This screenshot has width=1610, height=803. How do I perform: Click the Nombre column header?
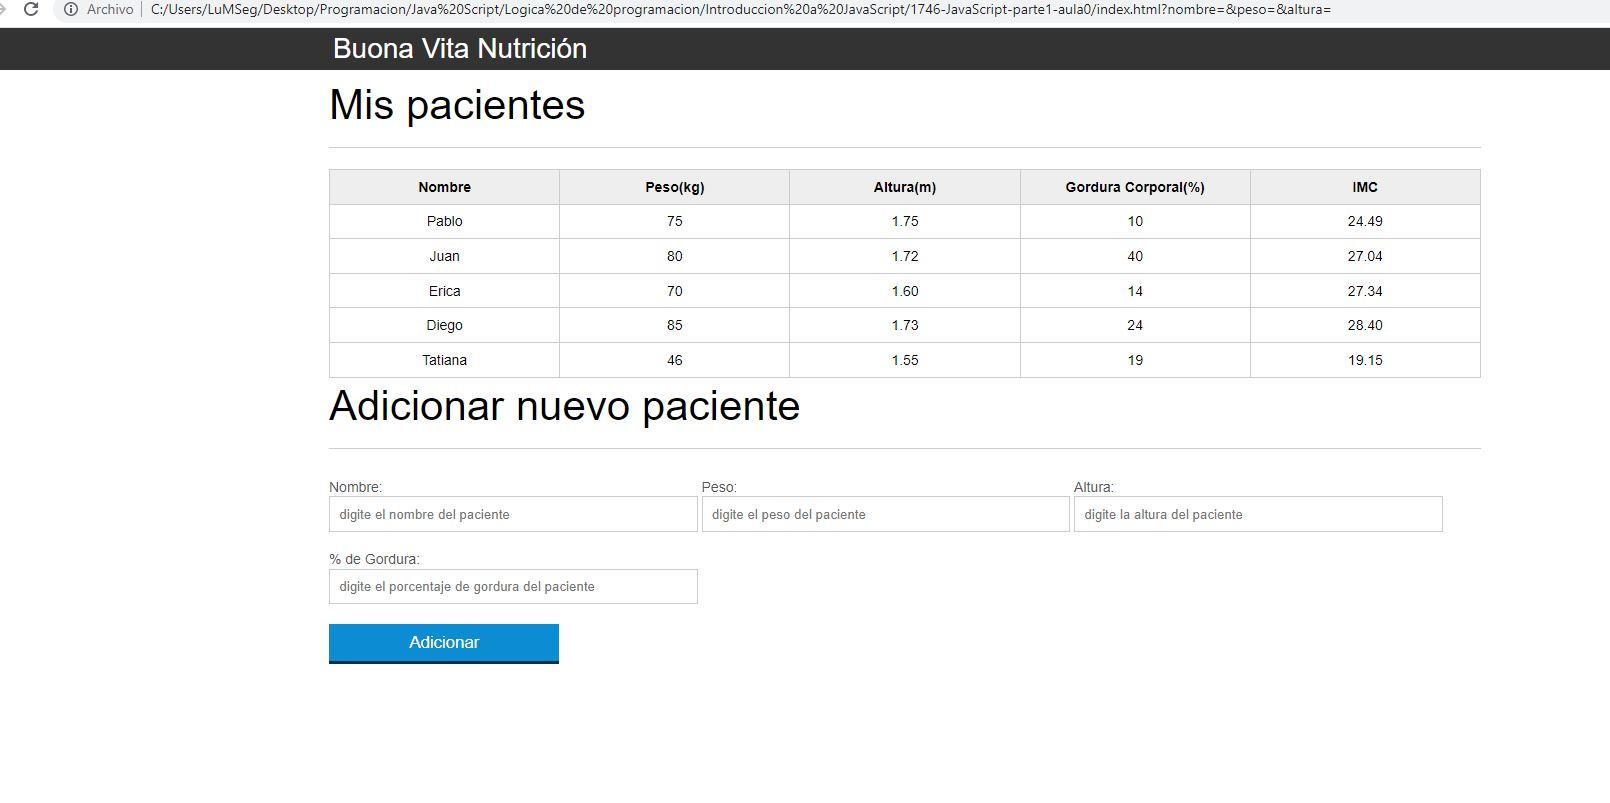click(445, 187)
